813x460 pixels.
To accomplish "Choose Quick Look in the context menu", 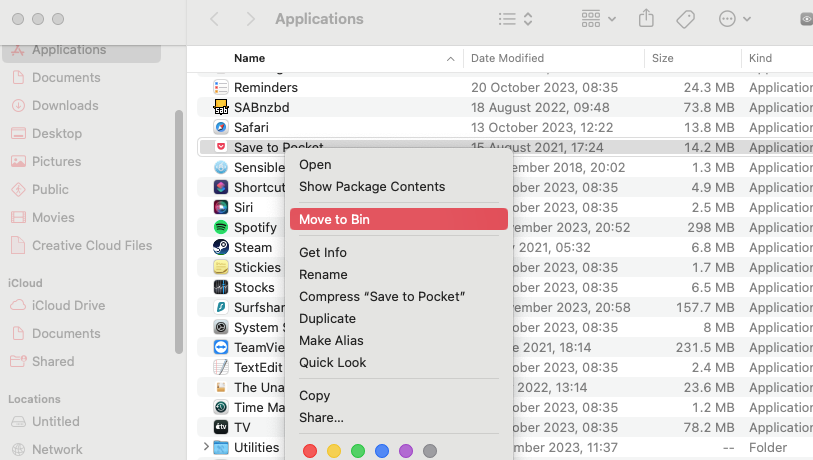I will (398, 363).
